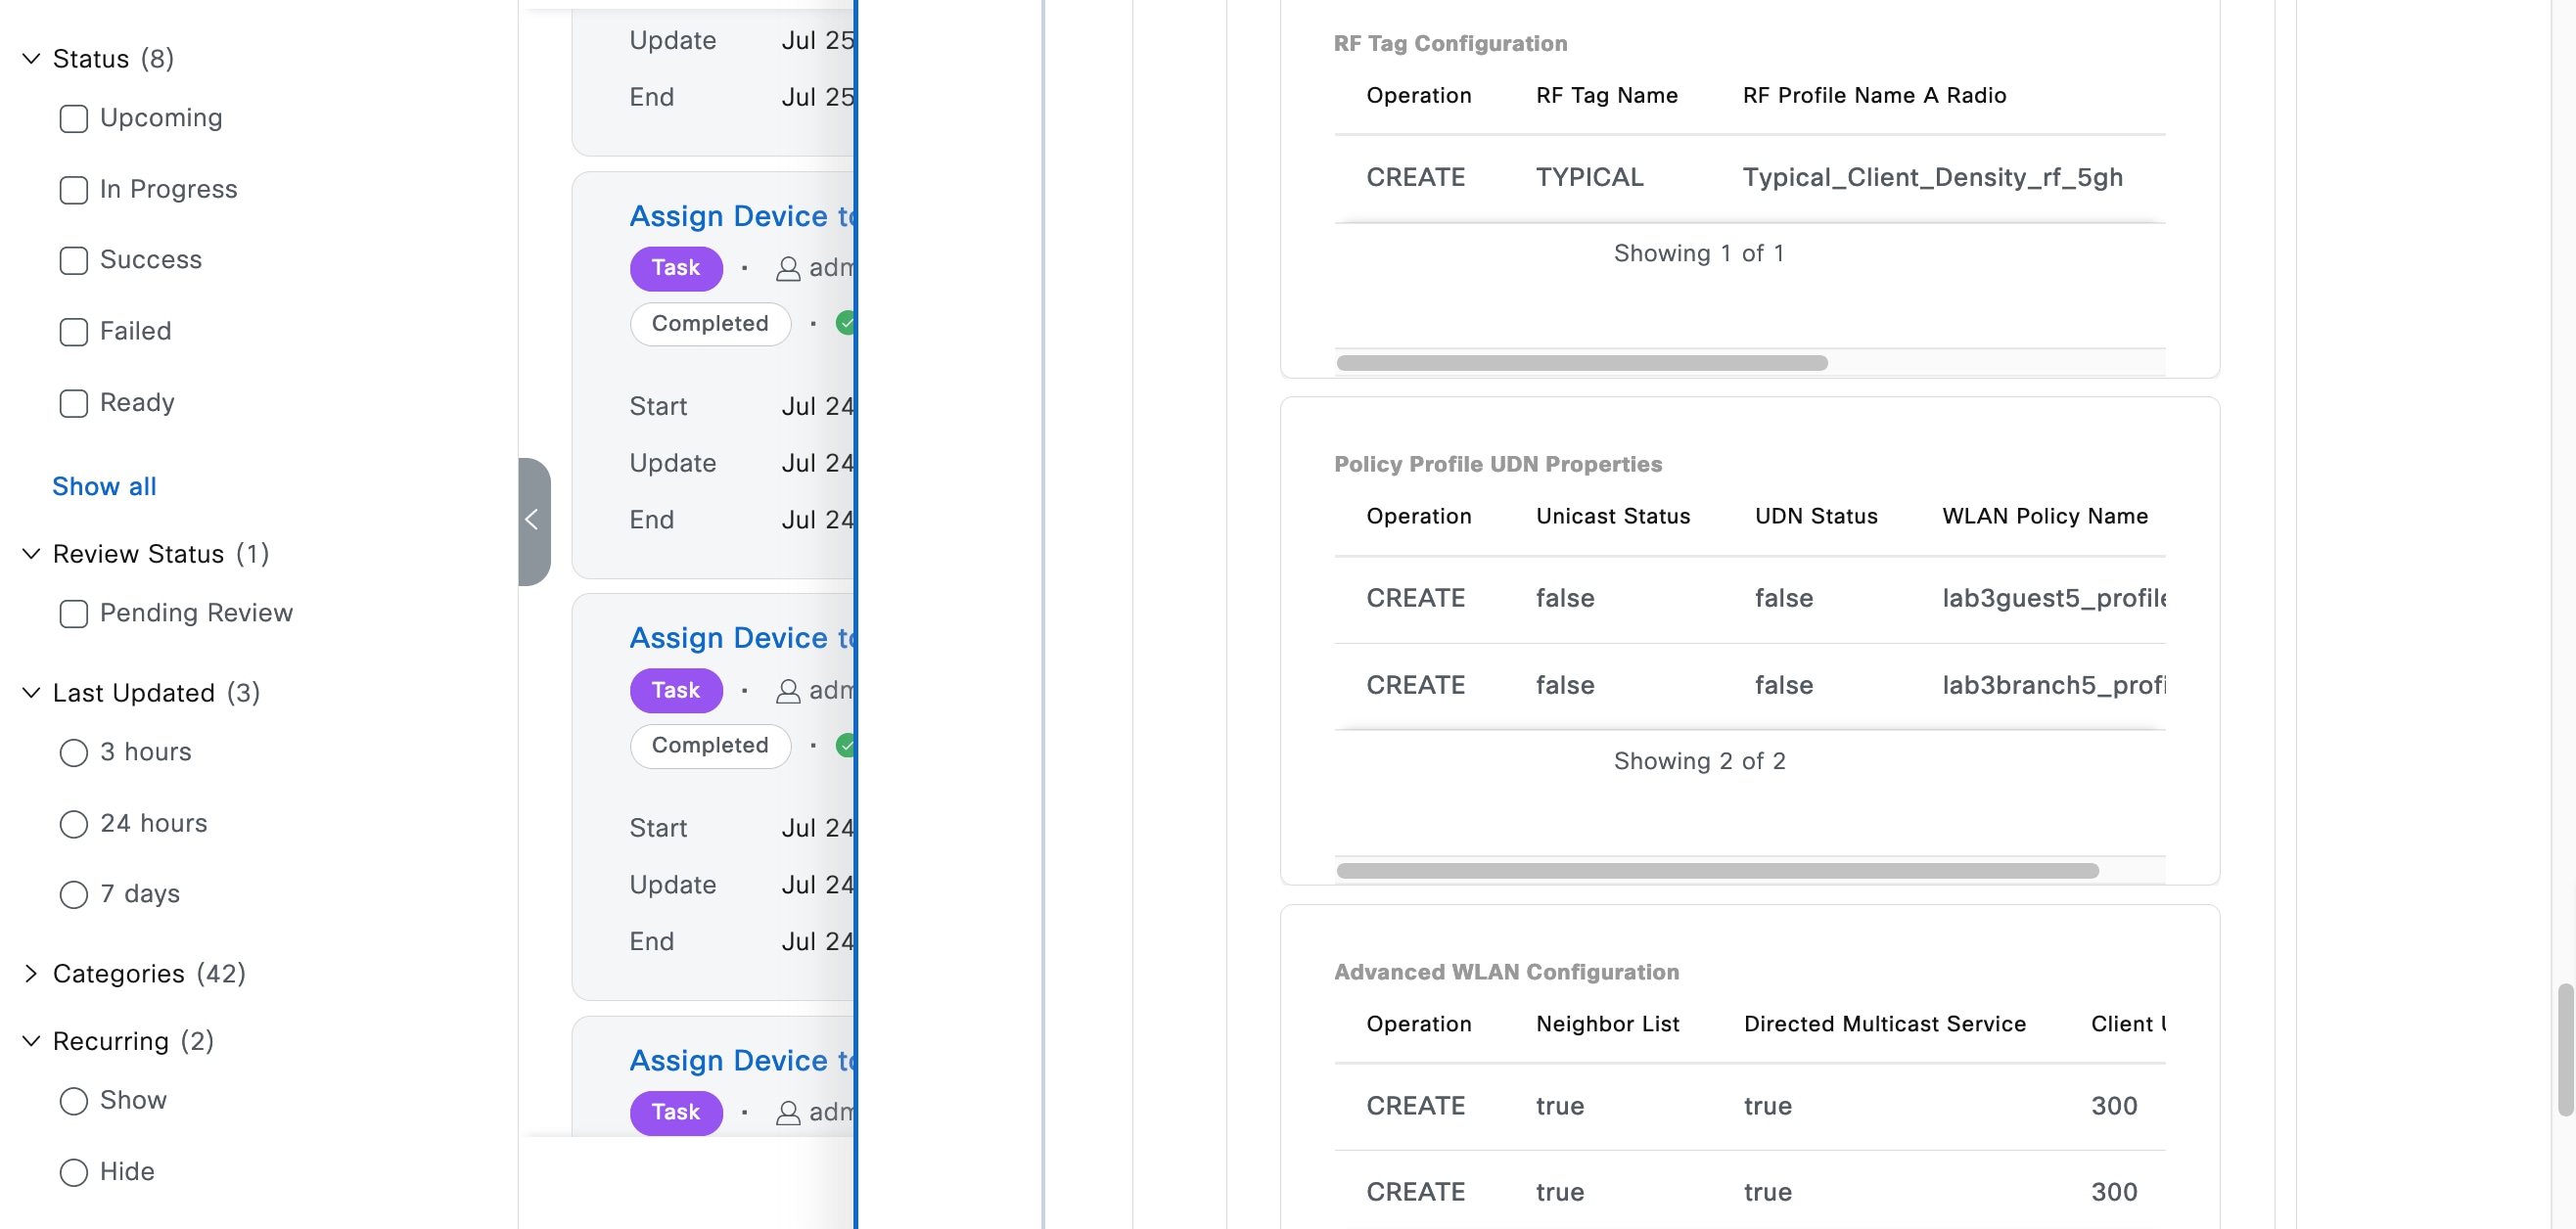Open second Assign Device task title link
The image size is (2576, 1229).
(x=741, y=638)
